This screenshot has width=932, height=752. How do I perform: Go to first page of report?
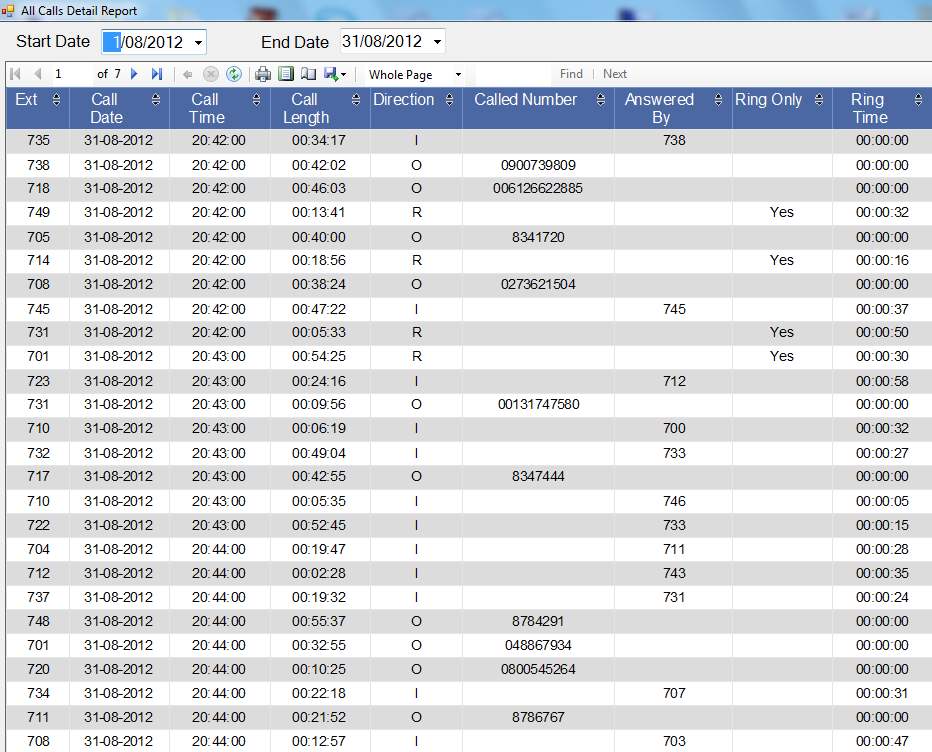point(15,74)
